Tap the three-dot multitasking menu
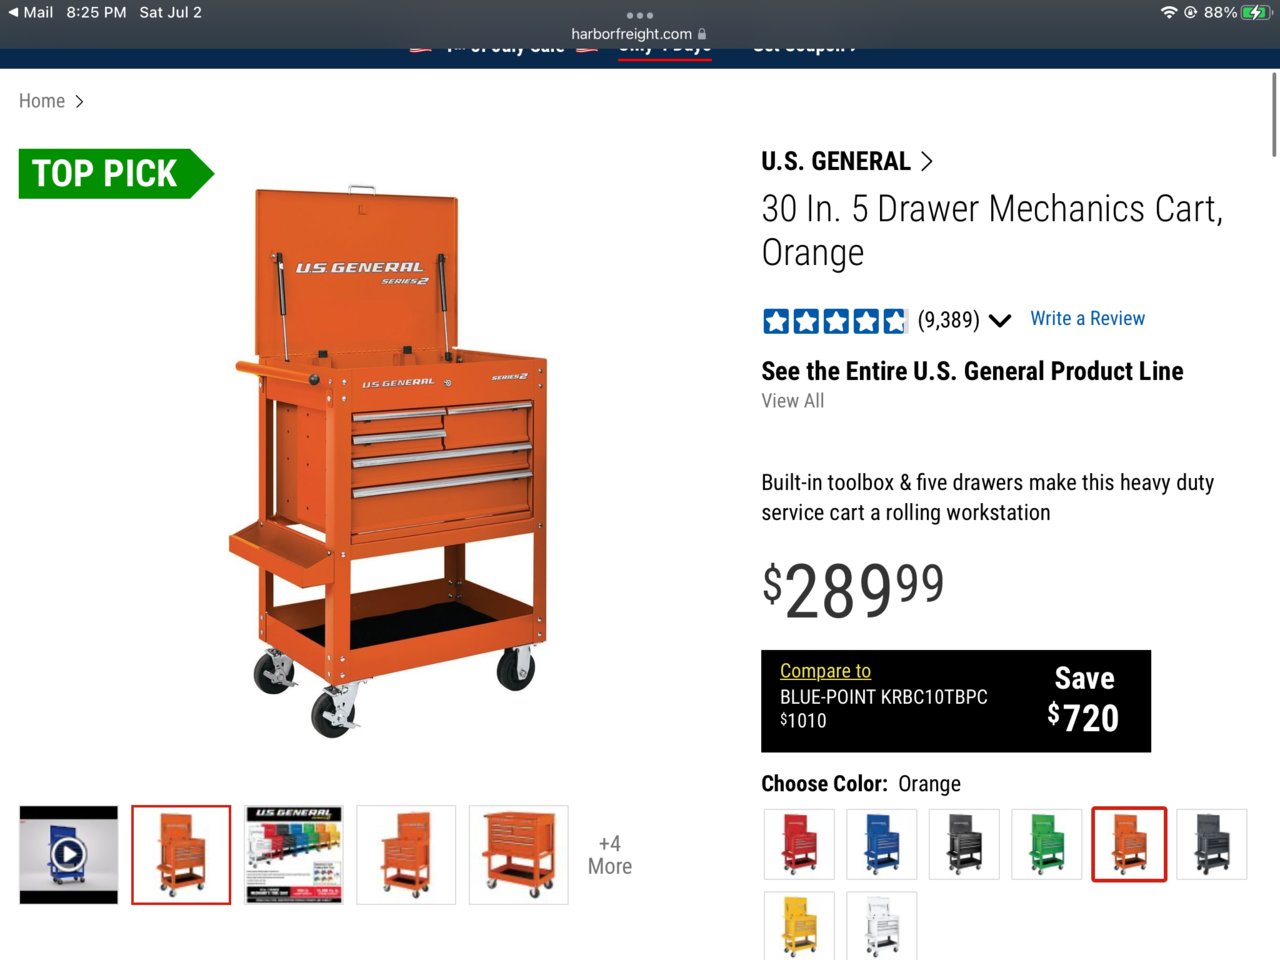 click(639, 15)
